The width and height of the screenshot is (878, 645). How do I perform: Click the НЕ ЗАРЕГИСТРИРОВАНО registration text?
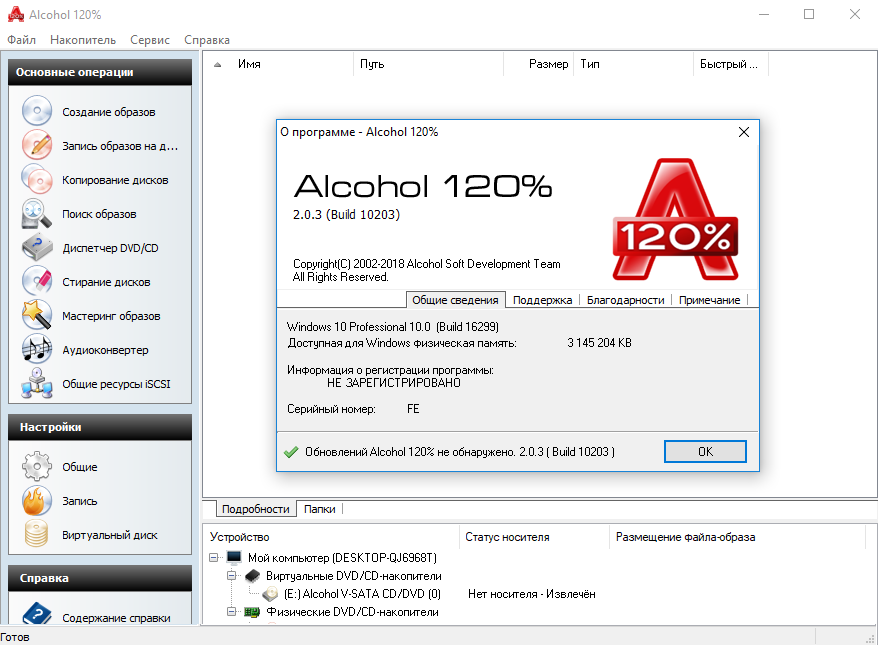(x=394, y=383)
